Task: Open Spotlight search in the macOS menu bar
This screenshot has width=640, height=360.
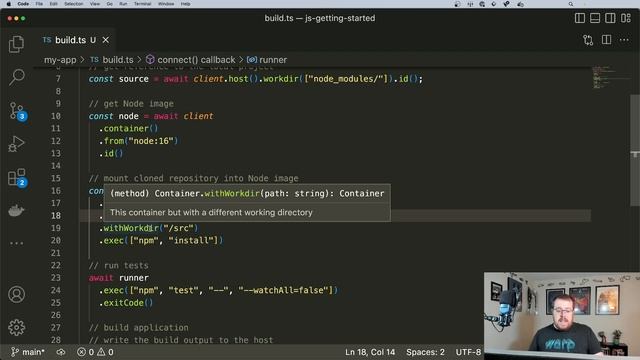Action: (x=571, y=4)
